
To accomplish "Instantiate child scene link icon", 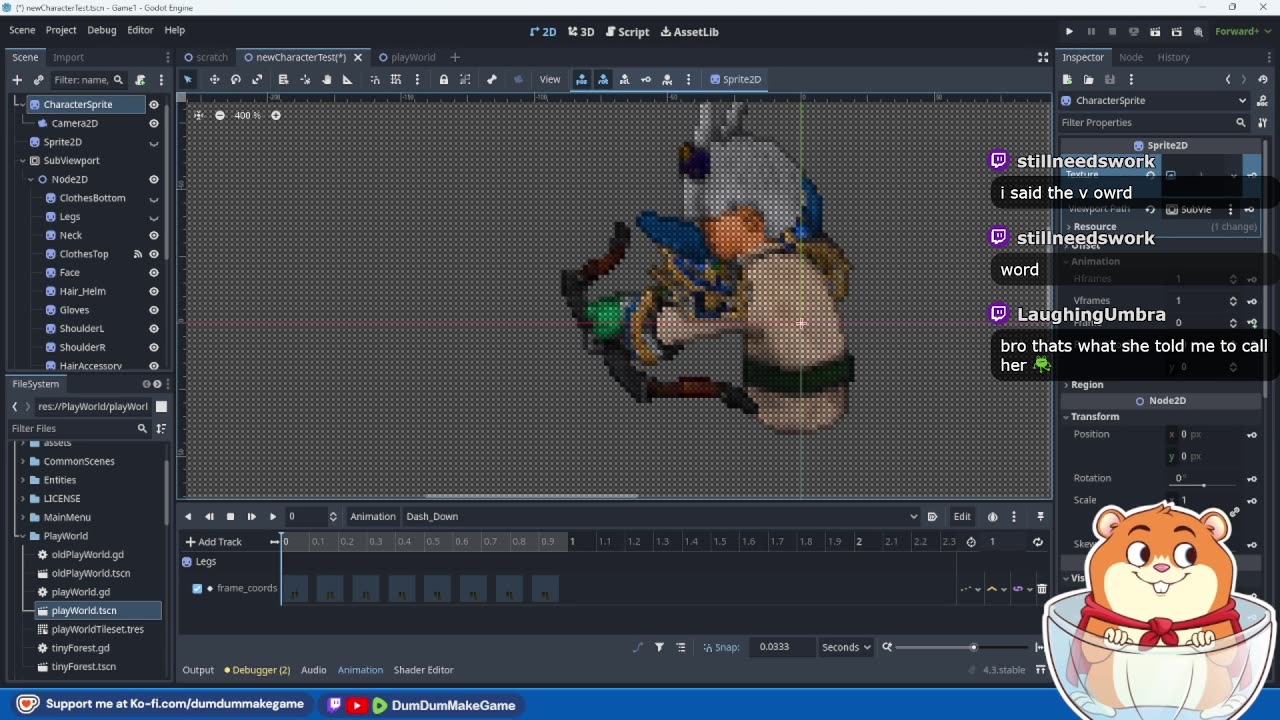I will pyautogui.click(x=38, y=80).
